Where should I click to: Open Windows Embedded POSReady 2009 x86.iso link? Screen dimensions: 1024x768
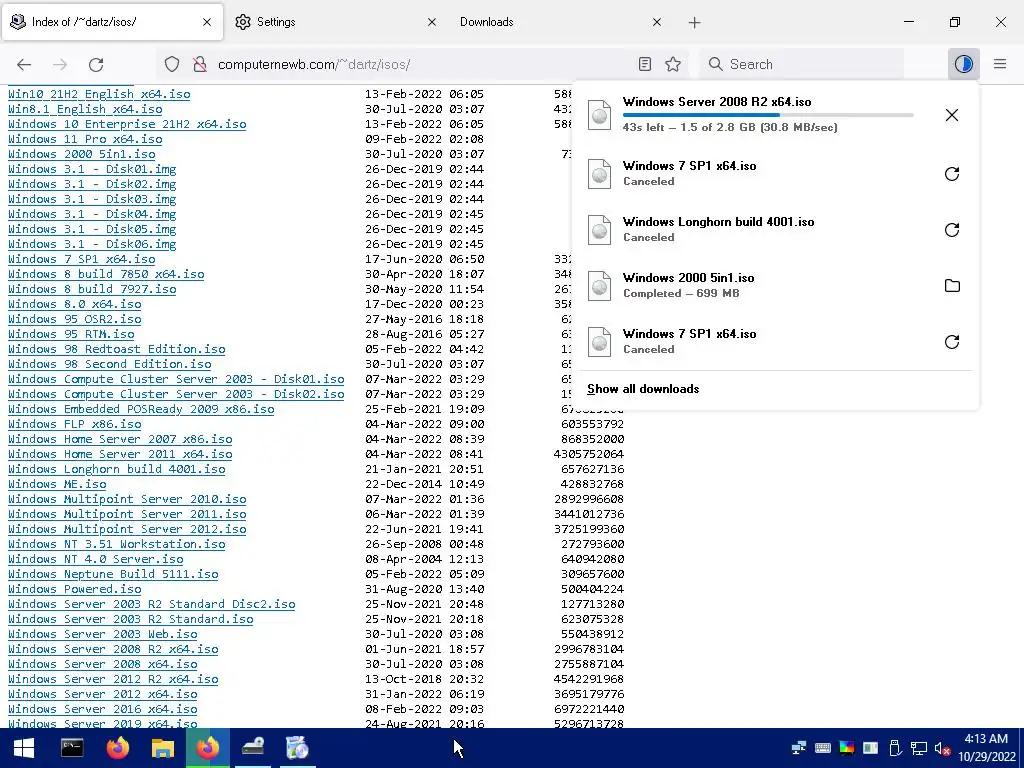click(141, 409)
